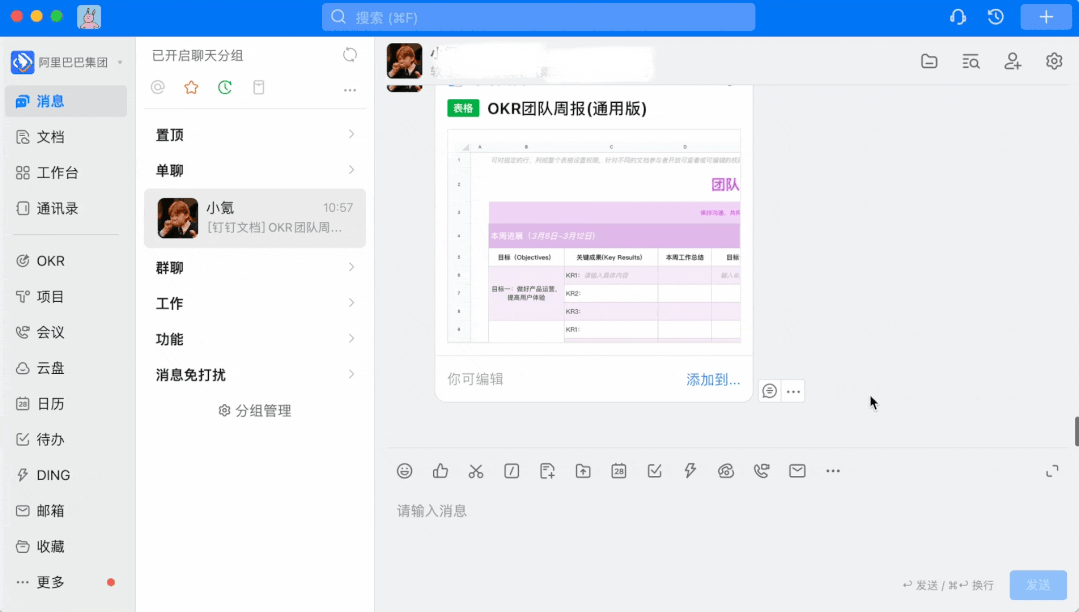Show 更多 items in the sidebar
This screenshot has height=612, width=1079.
pos(66,582)
